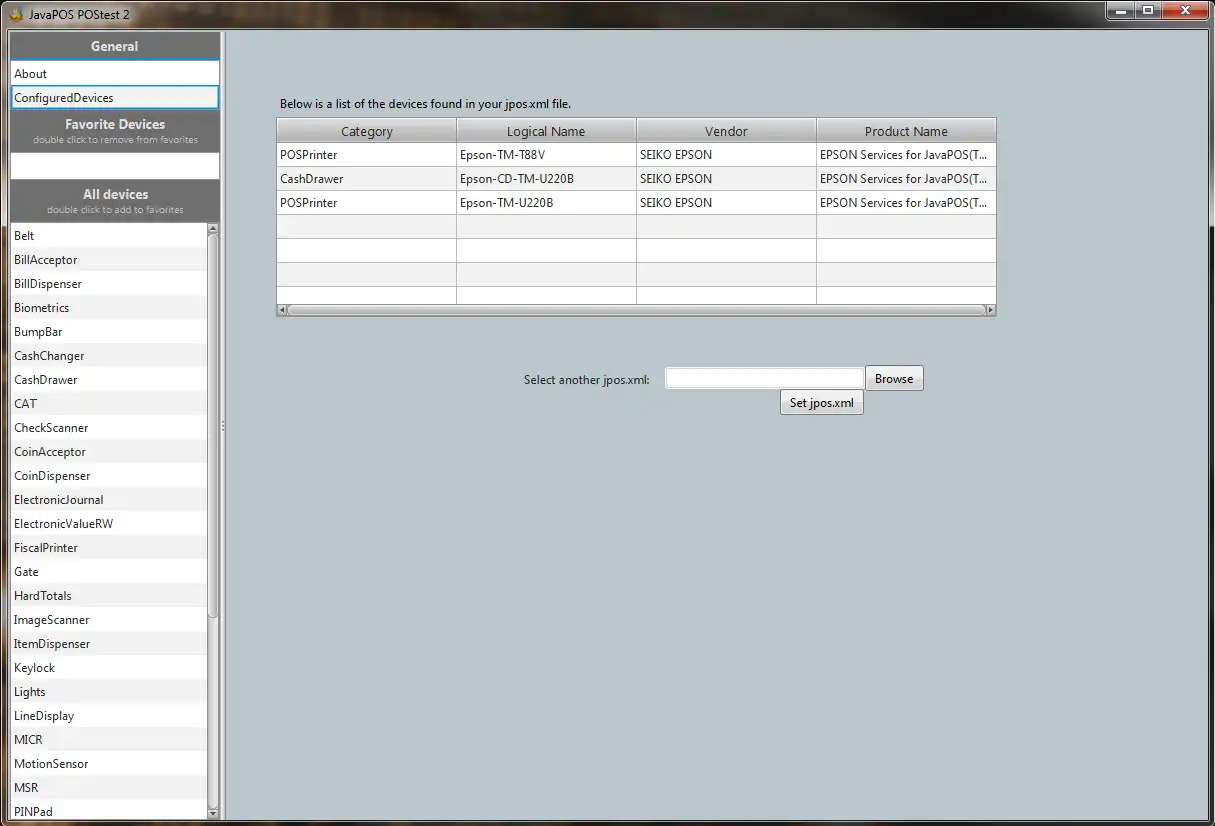
Task: Select FiscalPrinter in All devices
Action: pos(108,548)
